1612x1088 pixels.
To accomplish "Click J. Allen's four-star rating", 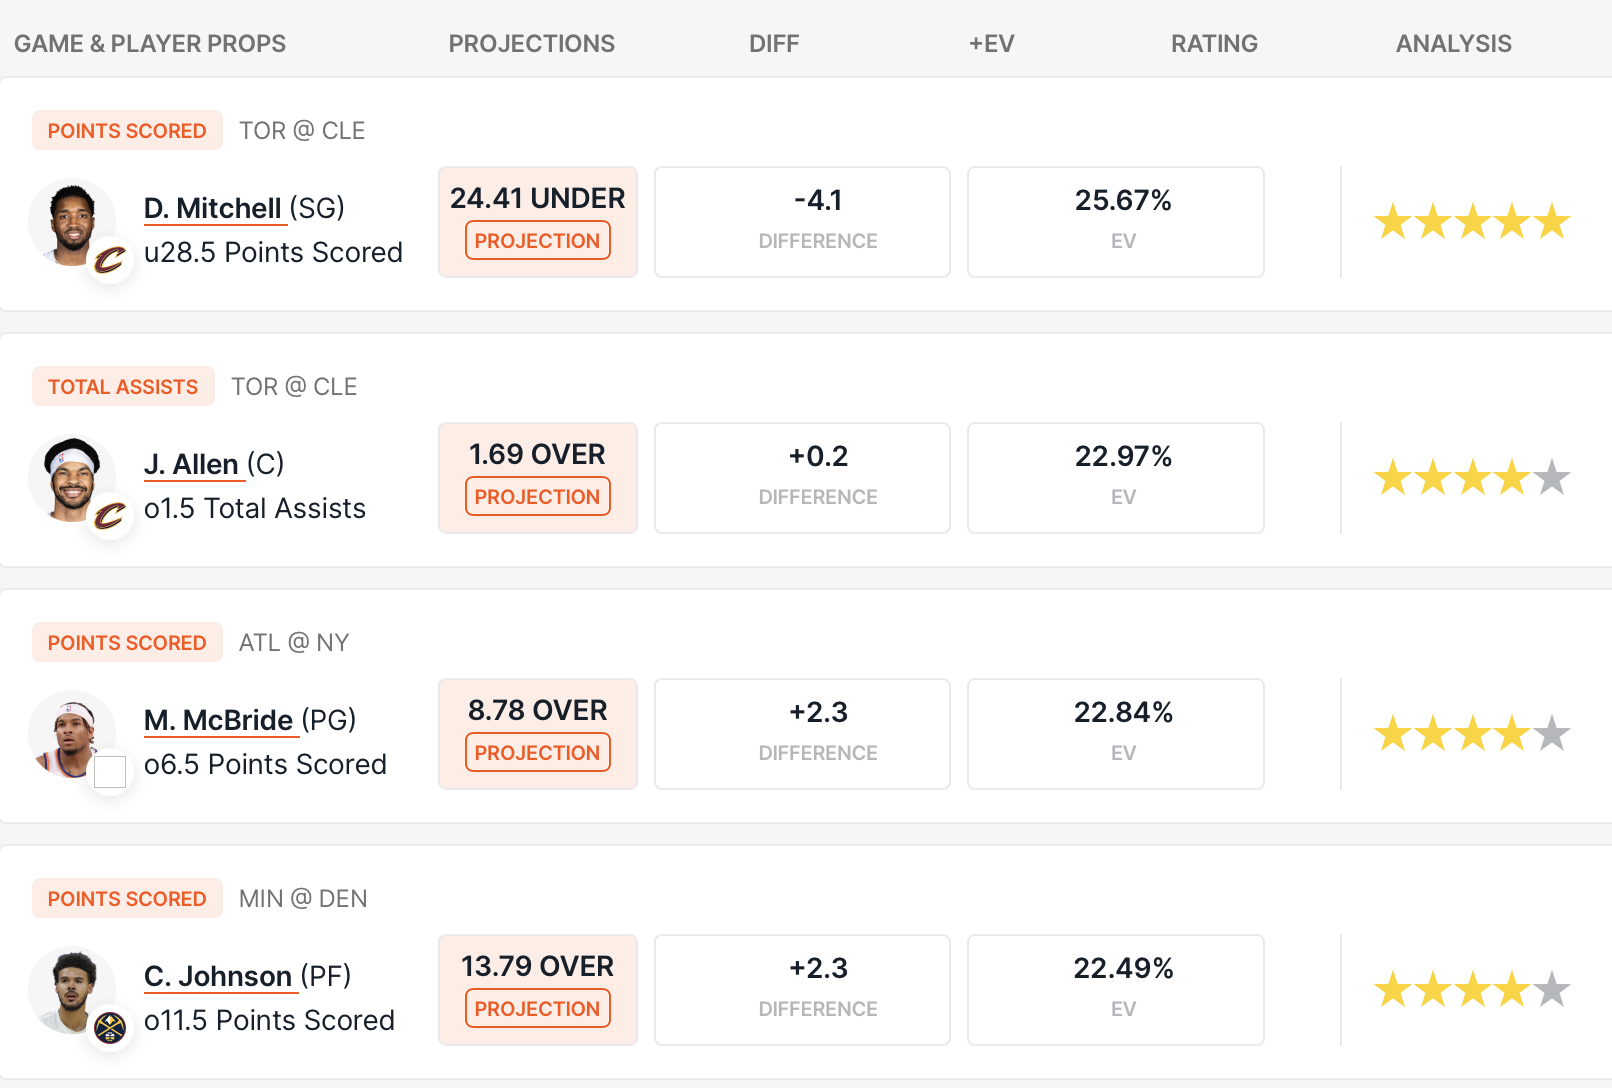I will (1471, 478).
